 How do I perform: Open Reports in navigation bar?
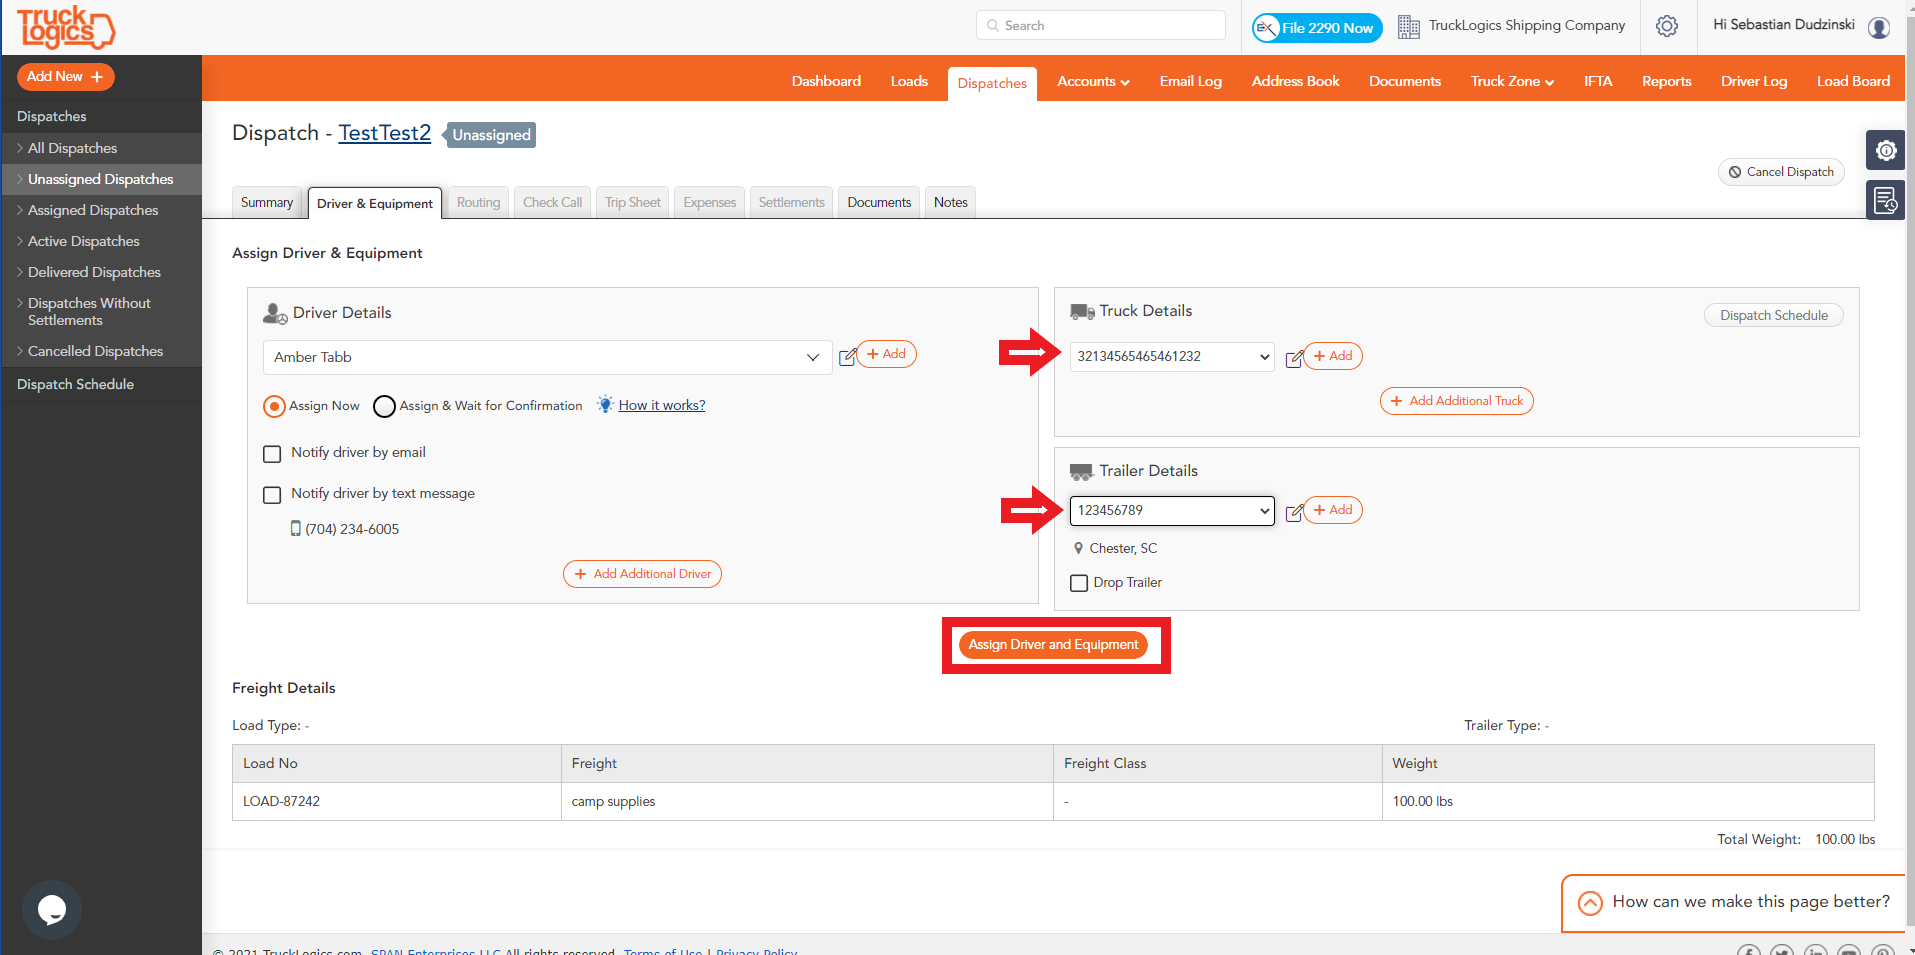[x=1666, y=81]
